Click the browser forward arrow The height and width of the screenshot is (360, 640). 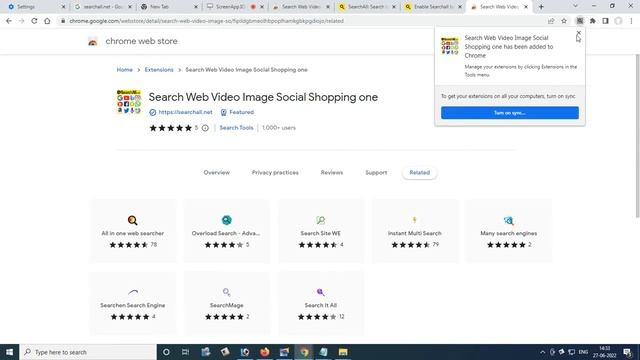click(21, 21)
